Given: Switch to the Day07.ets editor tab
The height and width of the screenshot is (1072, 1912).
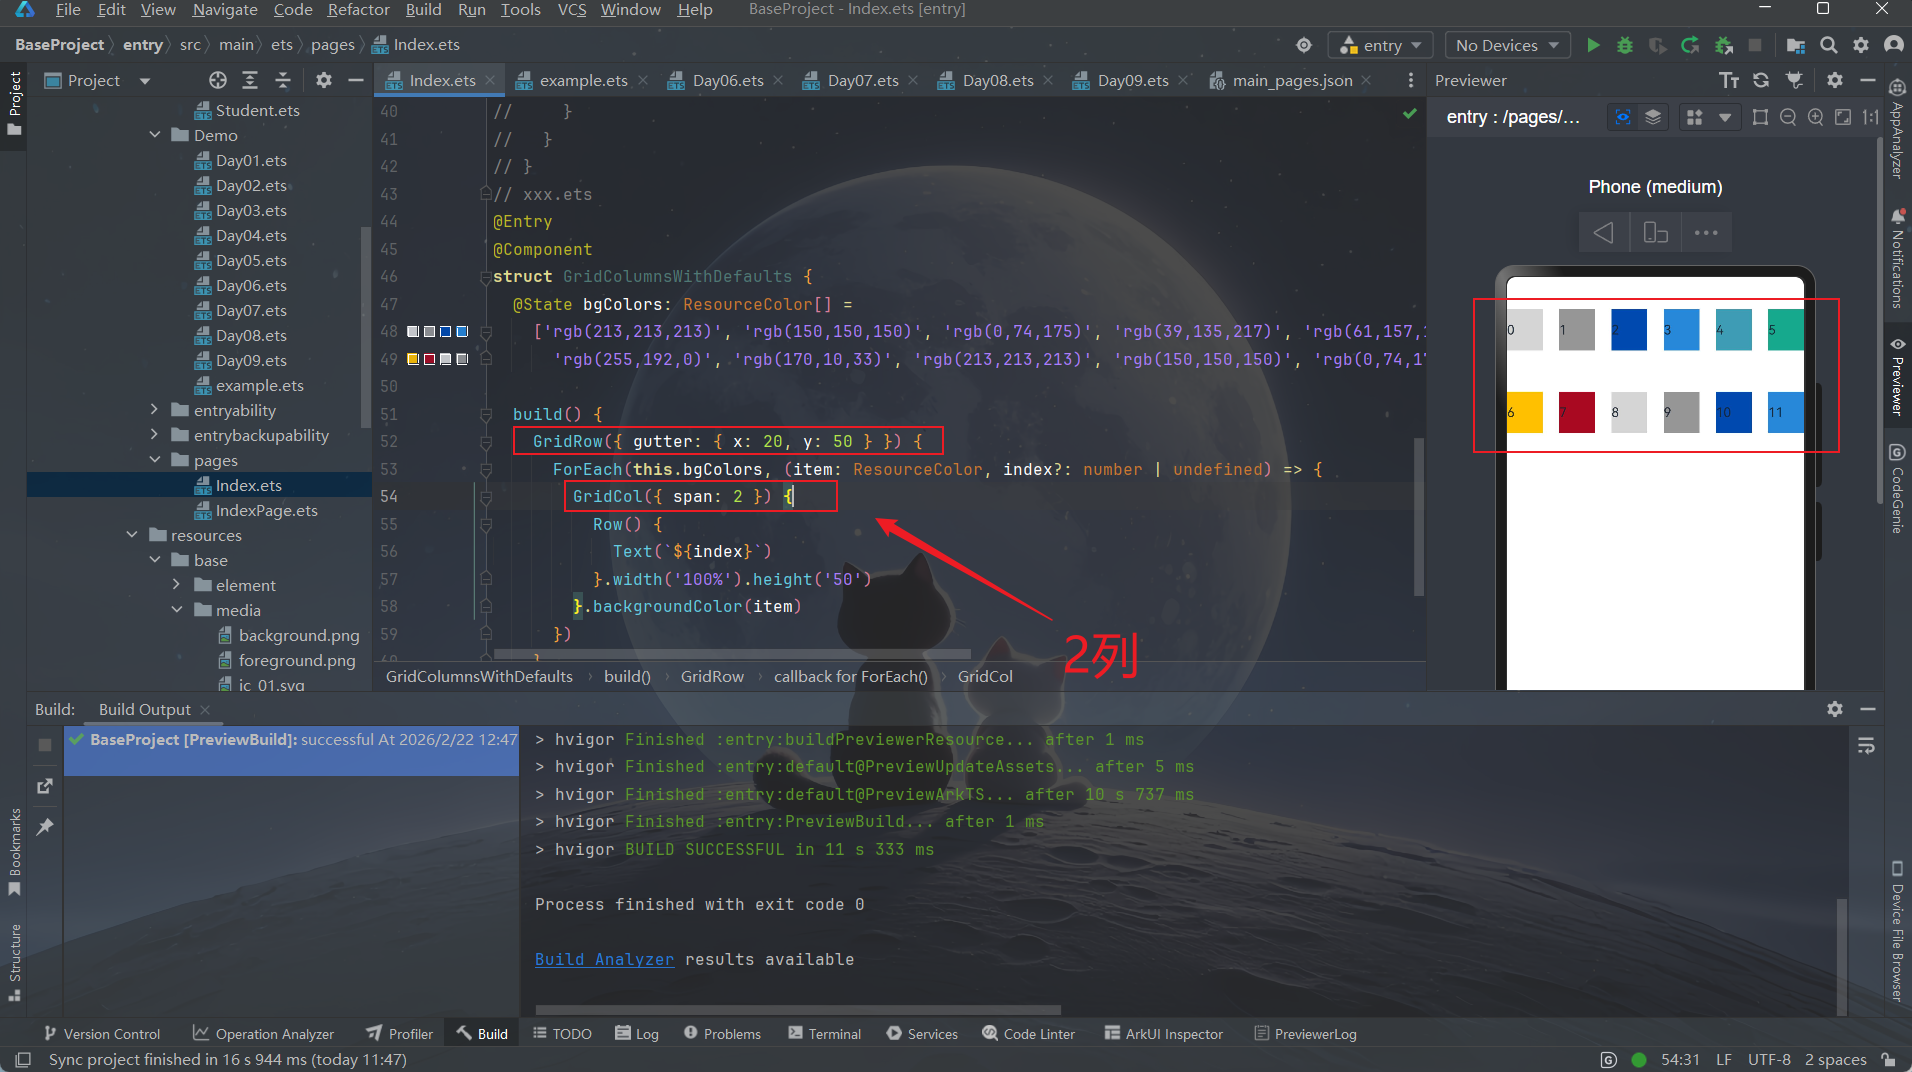Looking at the screenshot, I should point(862,80).
